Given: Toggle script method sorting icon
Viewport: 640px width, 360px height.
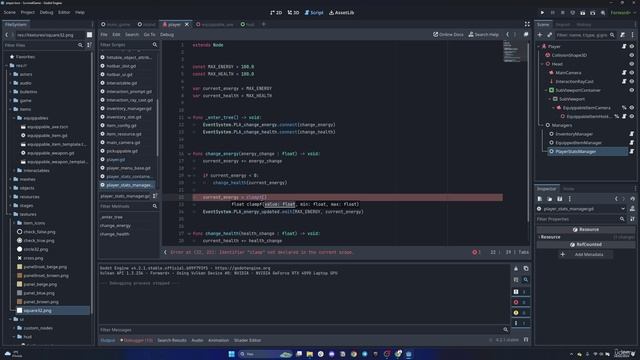Looking at the screenshot, I should (x=155, y=196).
